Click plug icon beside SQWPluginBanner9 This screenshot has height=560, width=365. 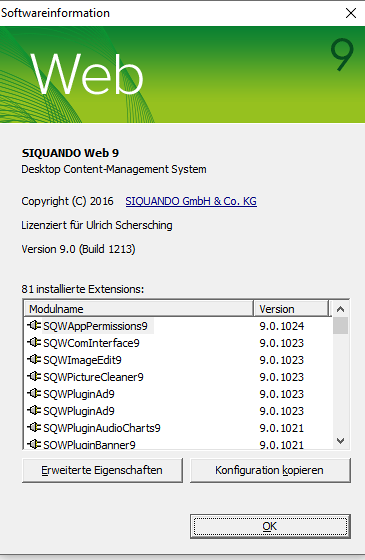34,444
